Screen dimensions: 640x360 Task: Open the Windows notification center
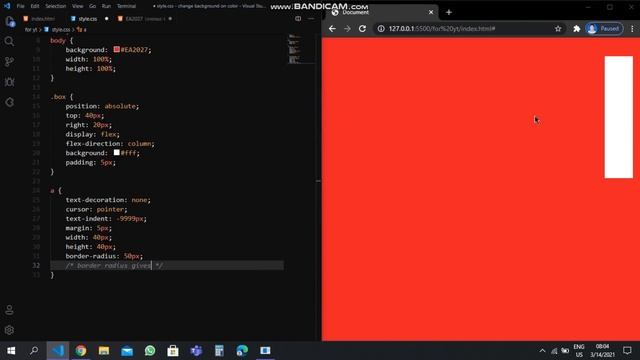627,350
